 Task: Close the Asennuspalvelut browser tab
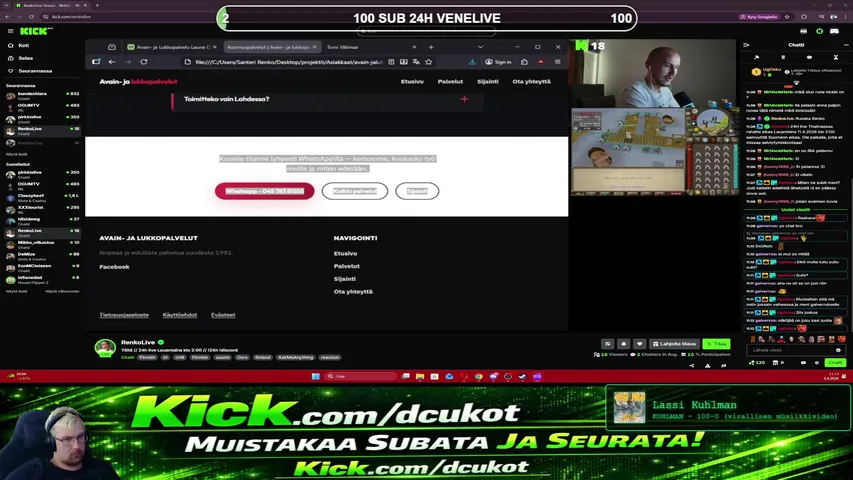pyautogui.click(x=314, y=47)
